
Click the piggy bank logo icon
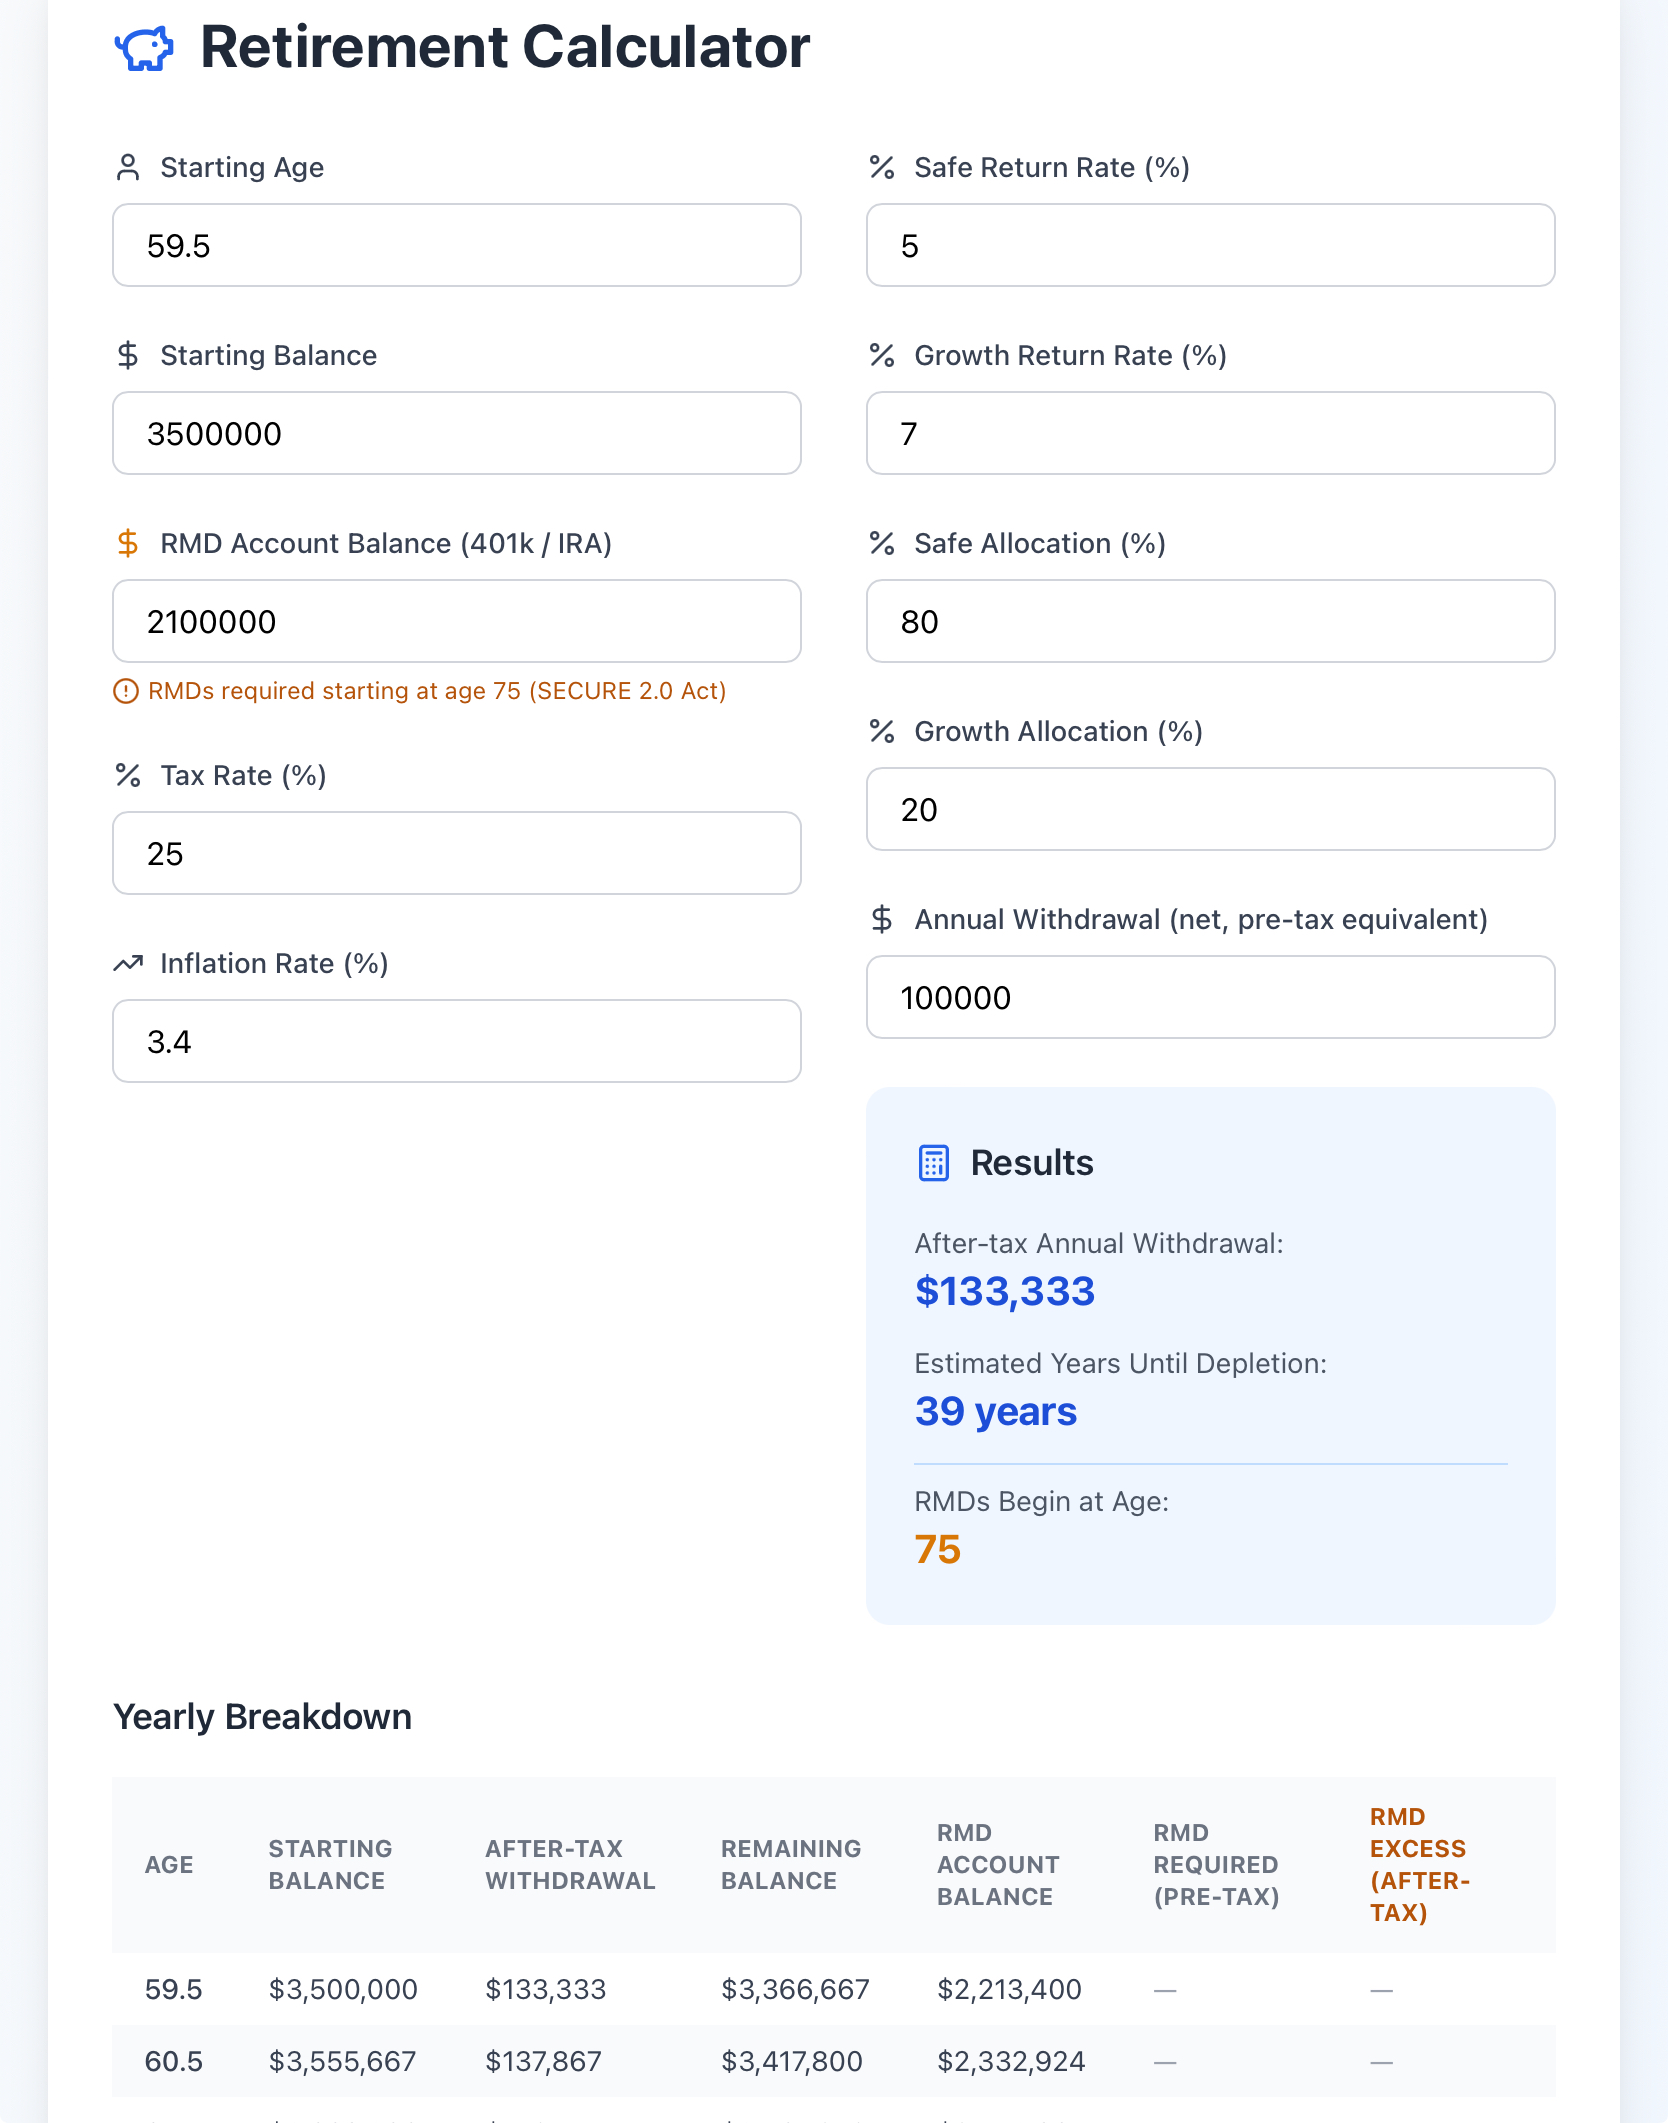tap(145, 49)
